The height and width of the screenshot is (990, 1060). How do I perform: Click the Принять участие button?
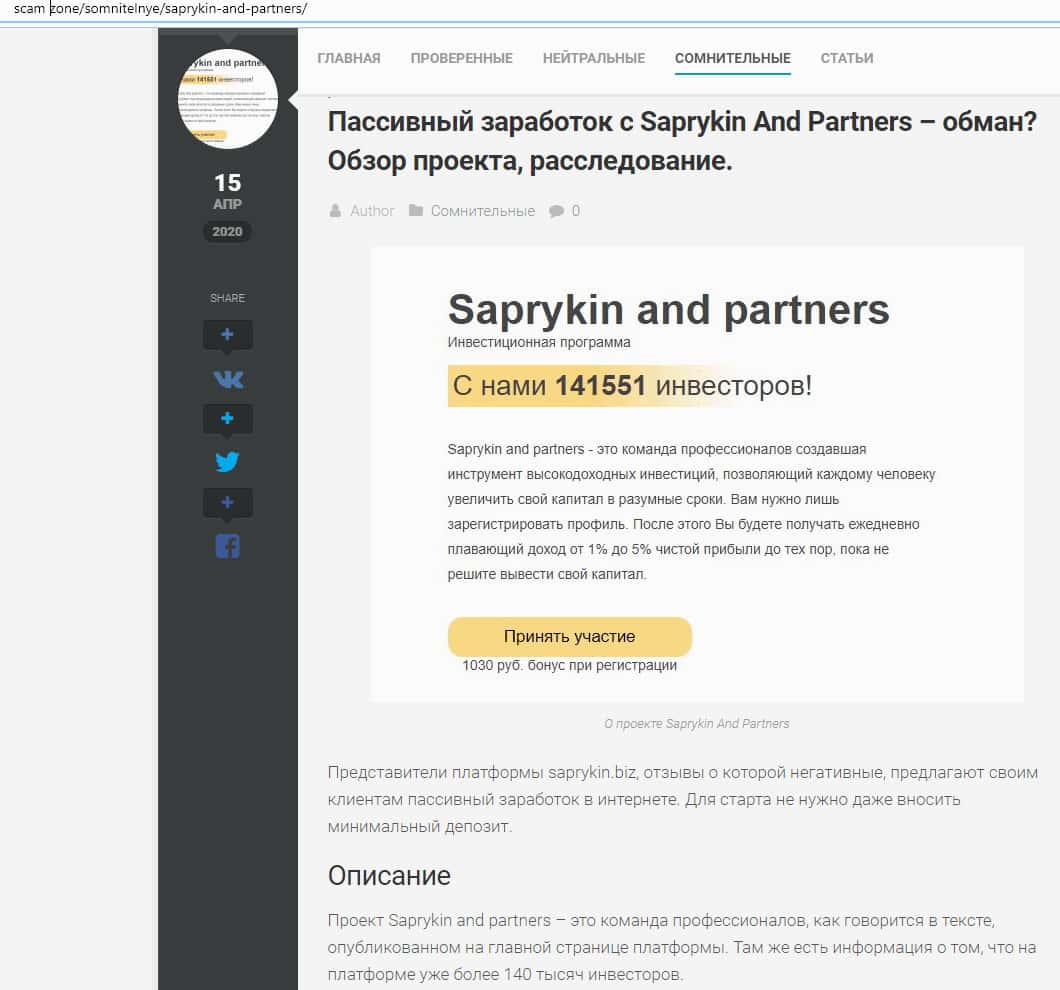569,636
